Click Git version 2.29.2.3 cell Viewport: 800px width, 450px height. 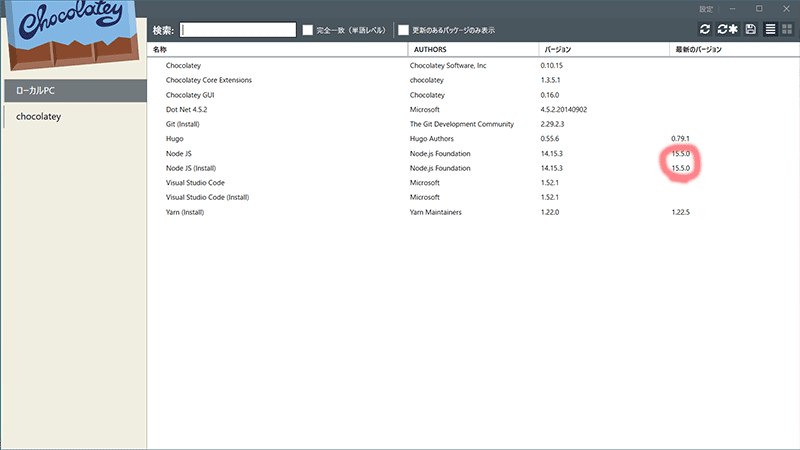[x=552, y=124]
